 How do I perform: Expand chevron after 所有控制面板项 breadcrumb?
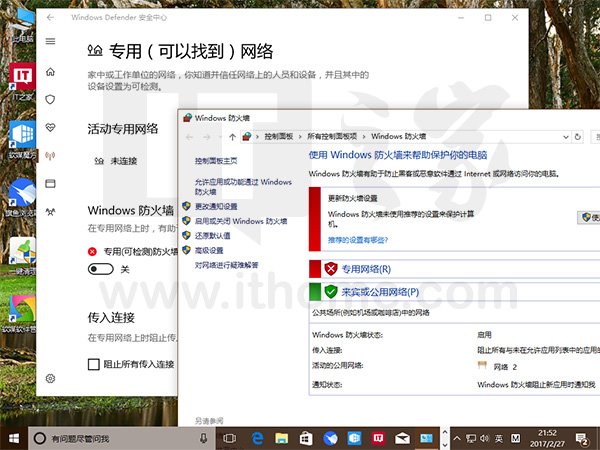(x=364, y=137)
